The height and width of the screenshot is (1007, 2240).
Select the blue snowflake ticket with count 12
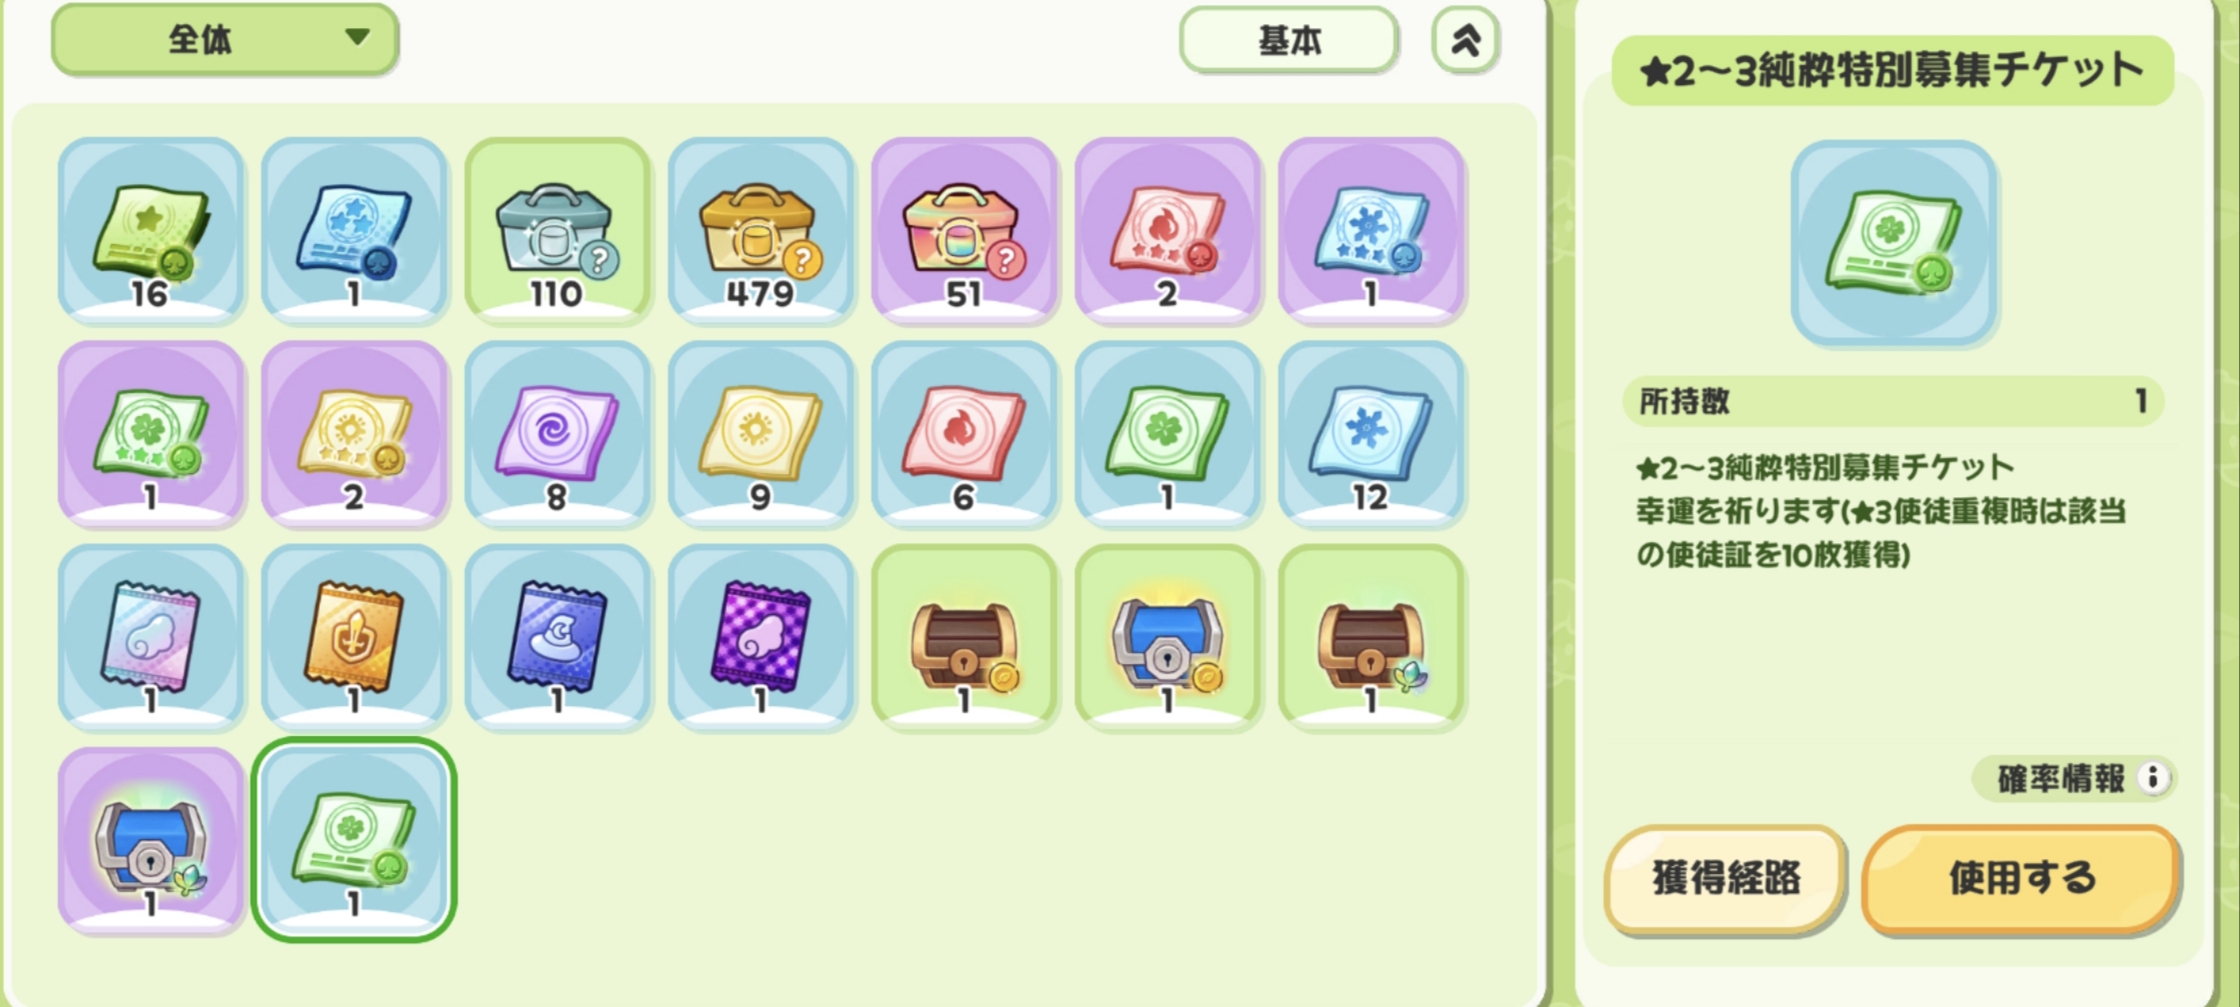pyautogui.click(x=1372, y=434)
